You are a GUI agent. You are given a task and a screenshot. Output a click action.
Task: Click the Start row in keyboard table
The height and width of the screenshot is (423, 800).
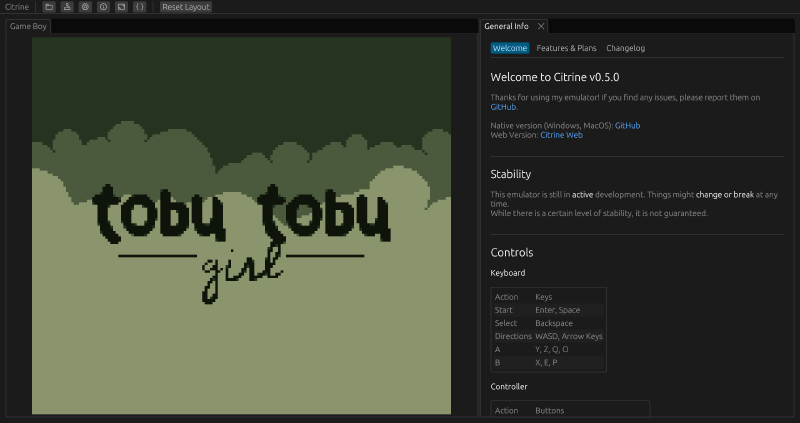point(548,310)
